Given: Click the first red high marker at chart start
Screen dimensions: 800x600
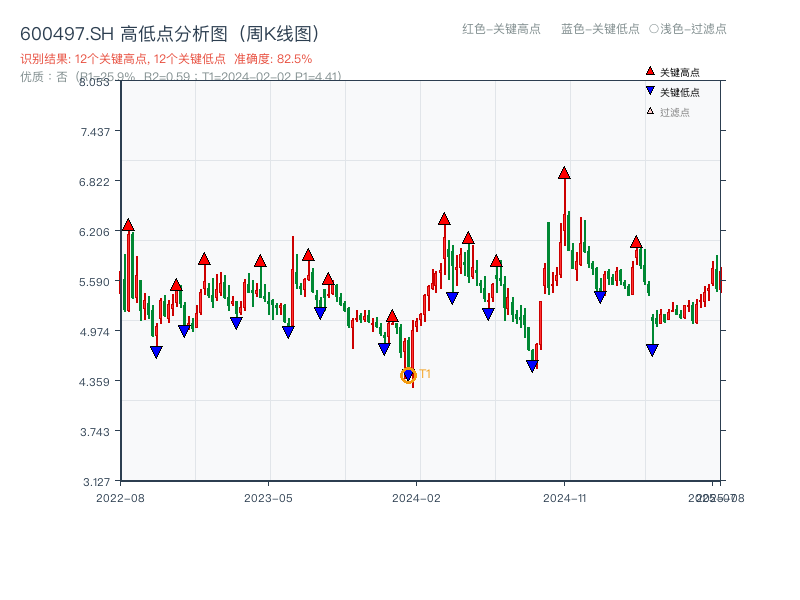Looking at the screenshot, I should (x=128, y=225).
